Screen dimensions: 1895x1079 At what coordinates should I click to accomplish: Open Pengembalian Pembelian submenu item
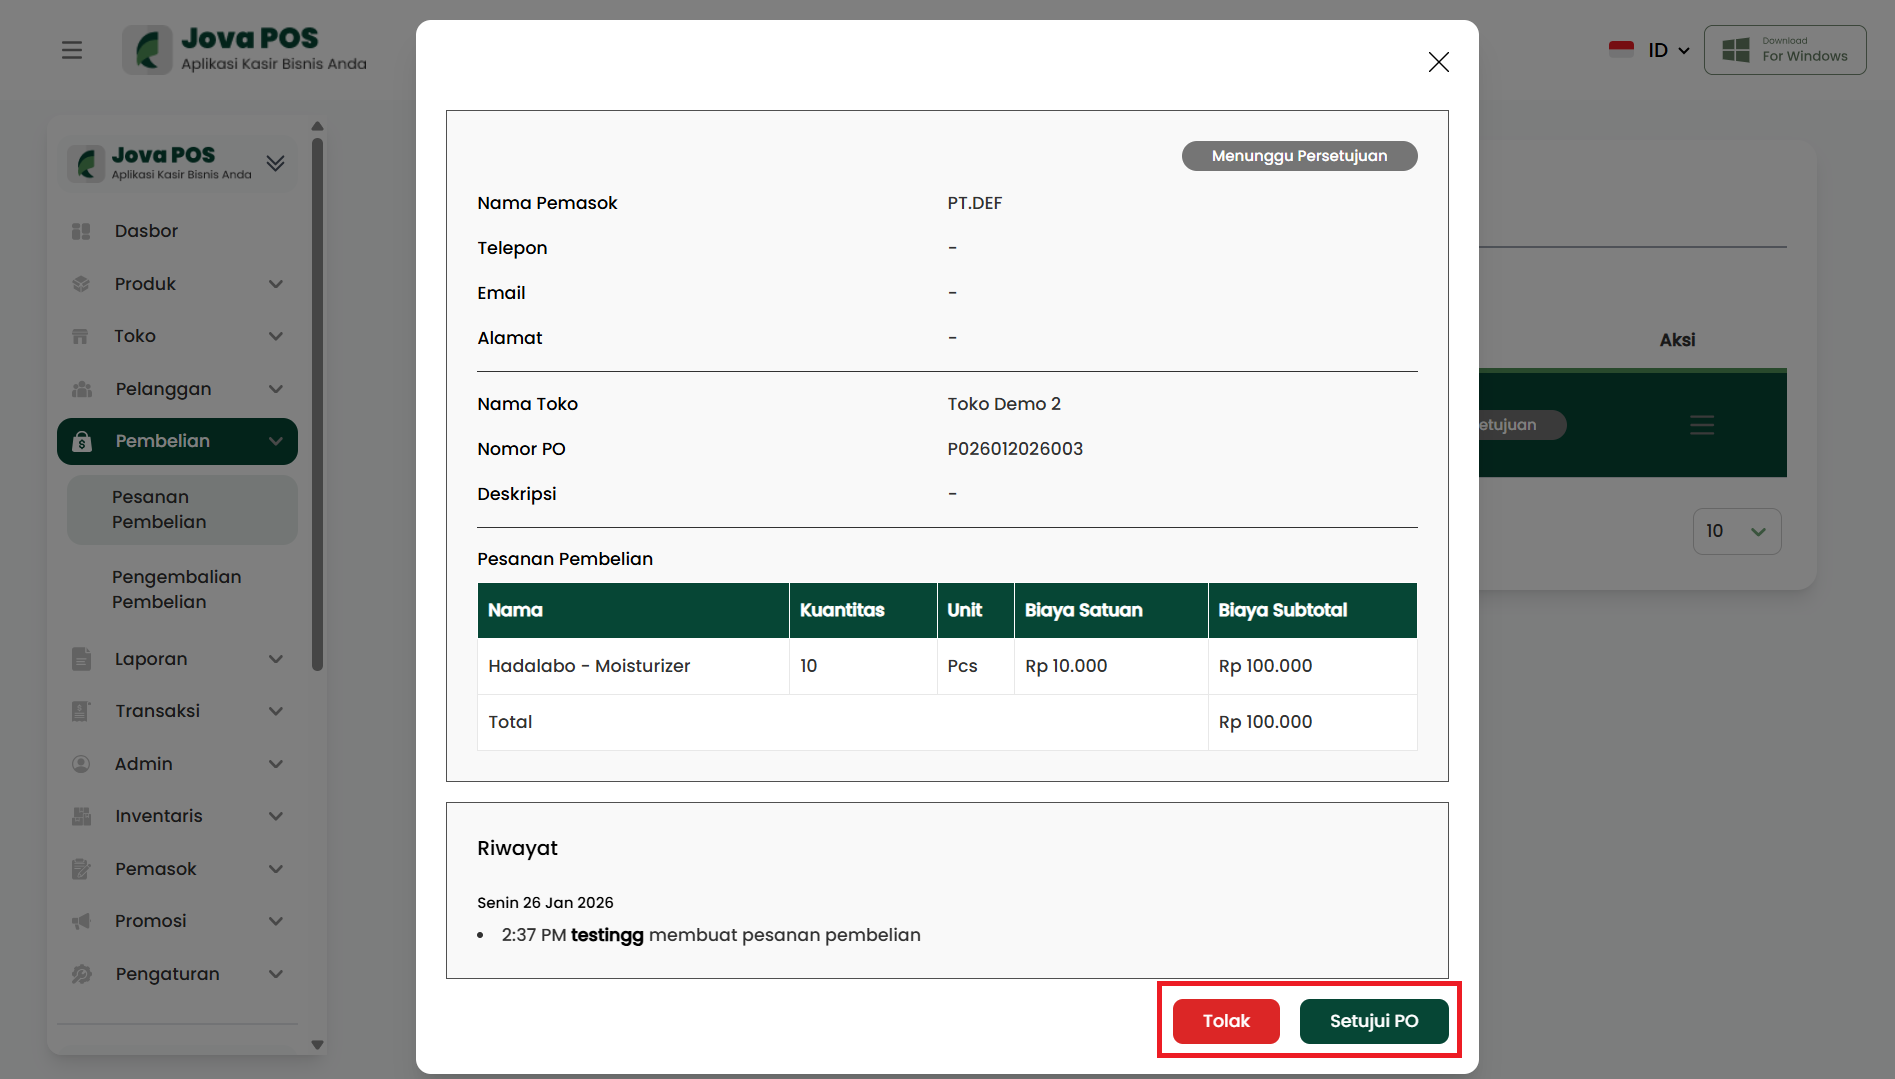pyautogui.click(x=177, y=589)
